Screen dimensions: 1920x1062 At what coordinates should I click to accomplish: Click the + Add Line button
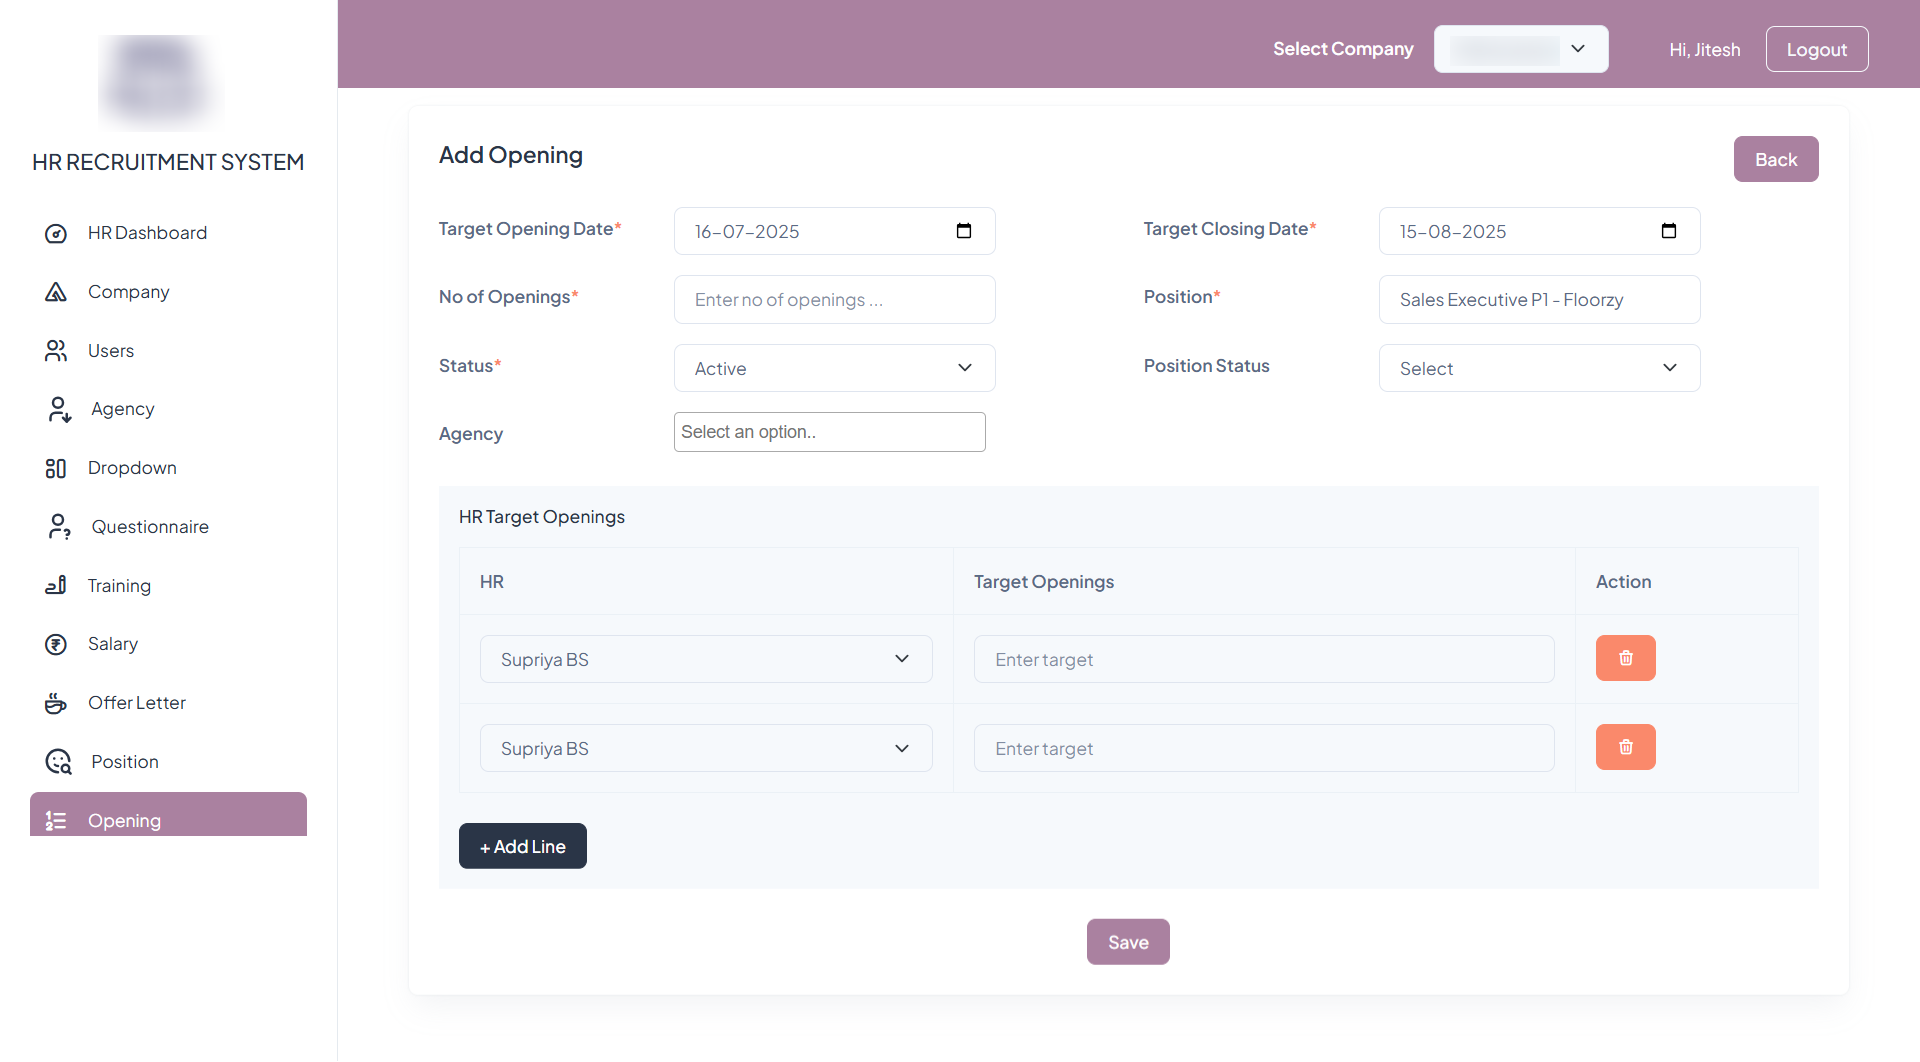(x=523, y=846)
